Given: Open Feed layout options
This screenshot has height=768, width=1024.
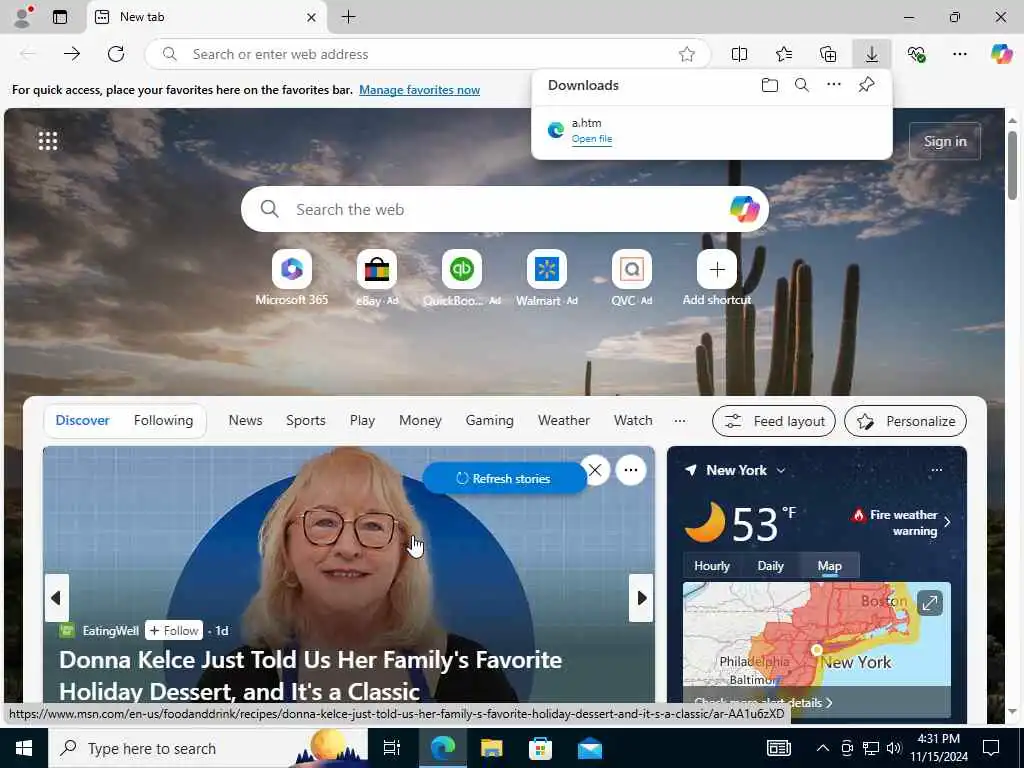Looking at the screenshot, I should click(775, 421).
